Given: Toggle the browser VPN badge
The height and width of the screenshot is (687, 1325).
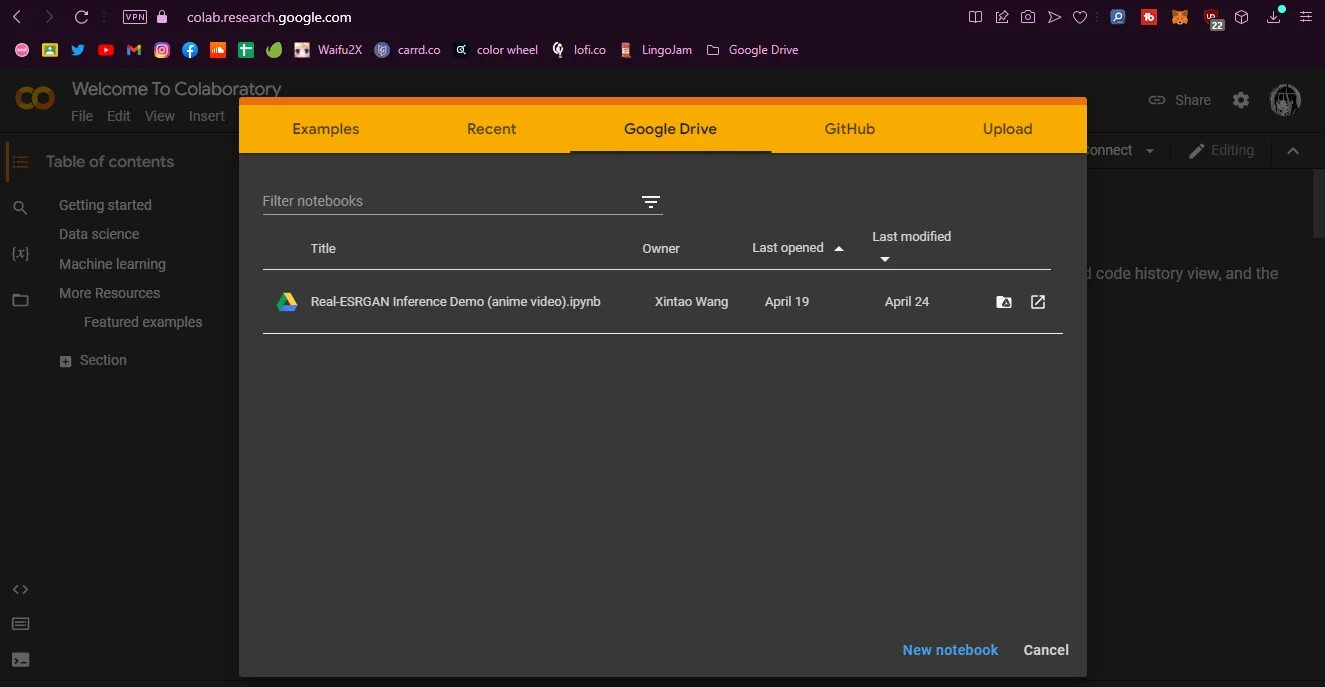Looking at the screenshot, I should point(134,17).
